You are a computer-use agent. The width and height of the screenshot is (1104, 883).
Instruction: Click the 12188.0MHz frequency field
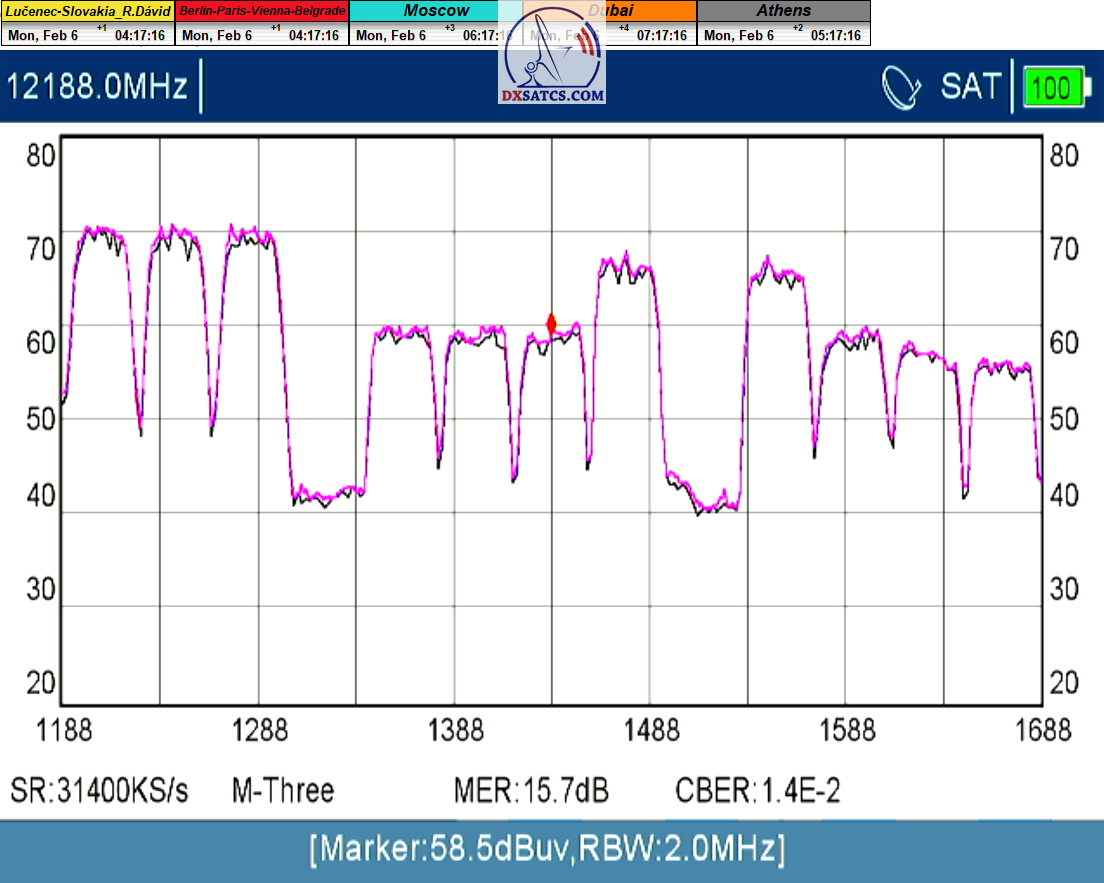pos(98,87)
